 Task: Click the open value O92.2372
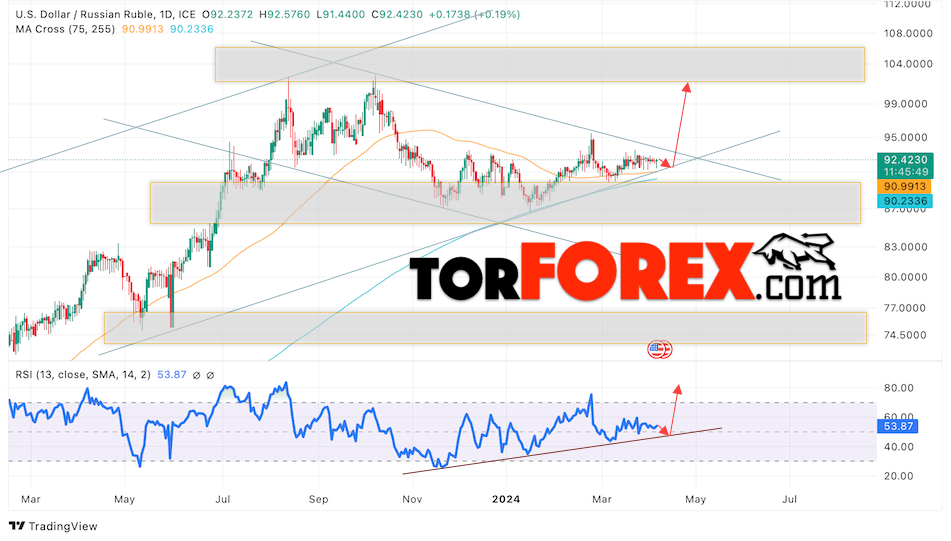click(227, 14)
